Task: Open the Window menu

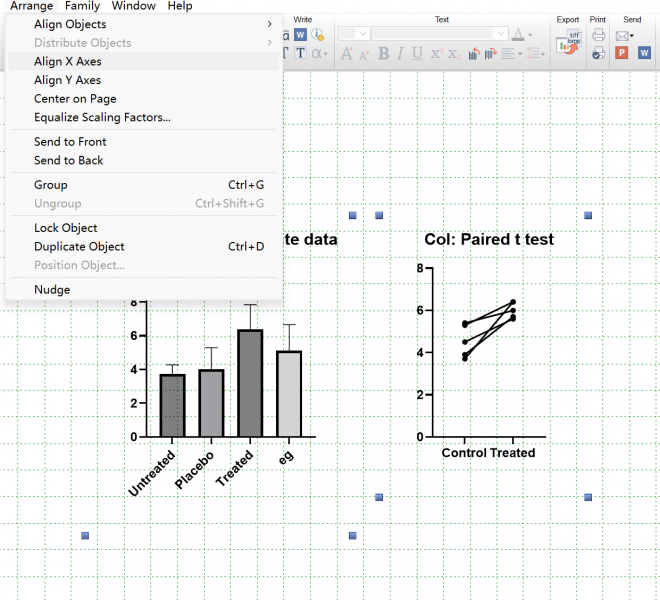Action: (133, 6)
